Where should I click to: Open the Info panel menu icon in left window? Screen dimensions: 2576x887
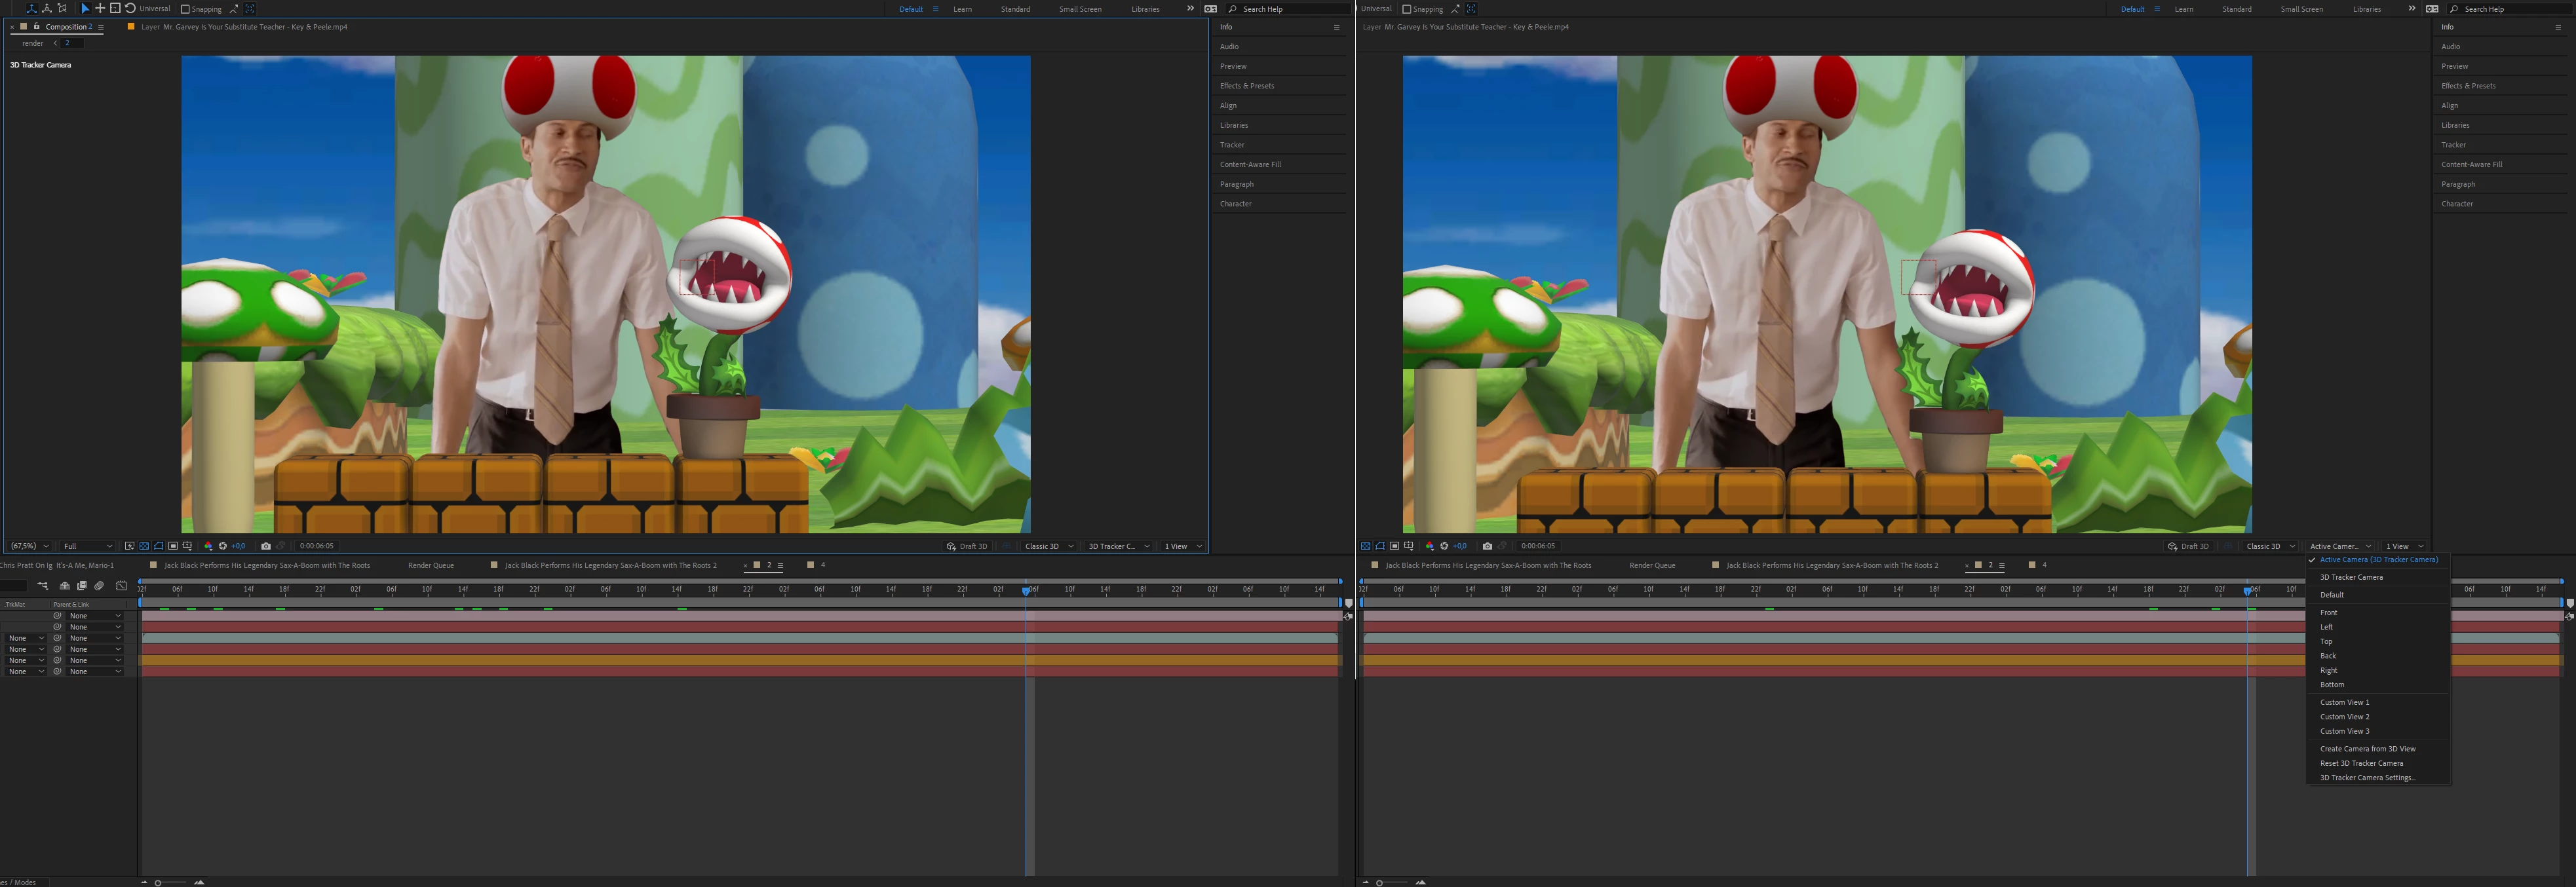pos(1336,27)
